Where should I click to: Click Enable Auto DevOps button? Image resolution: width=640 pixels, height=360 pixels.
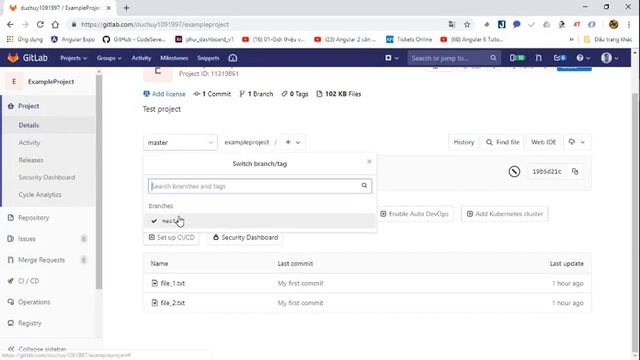pos(415,214)
